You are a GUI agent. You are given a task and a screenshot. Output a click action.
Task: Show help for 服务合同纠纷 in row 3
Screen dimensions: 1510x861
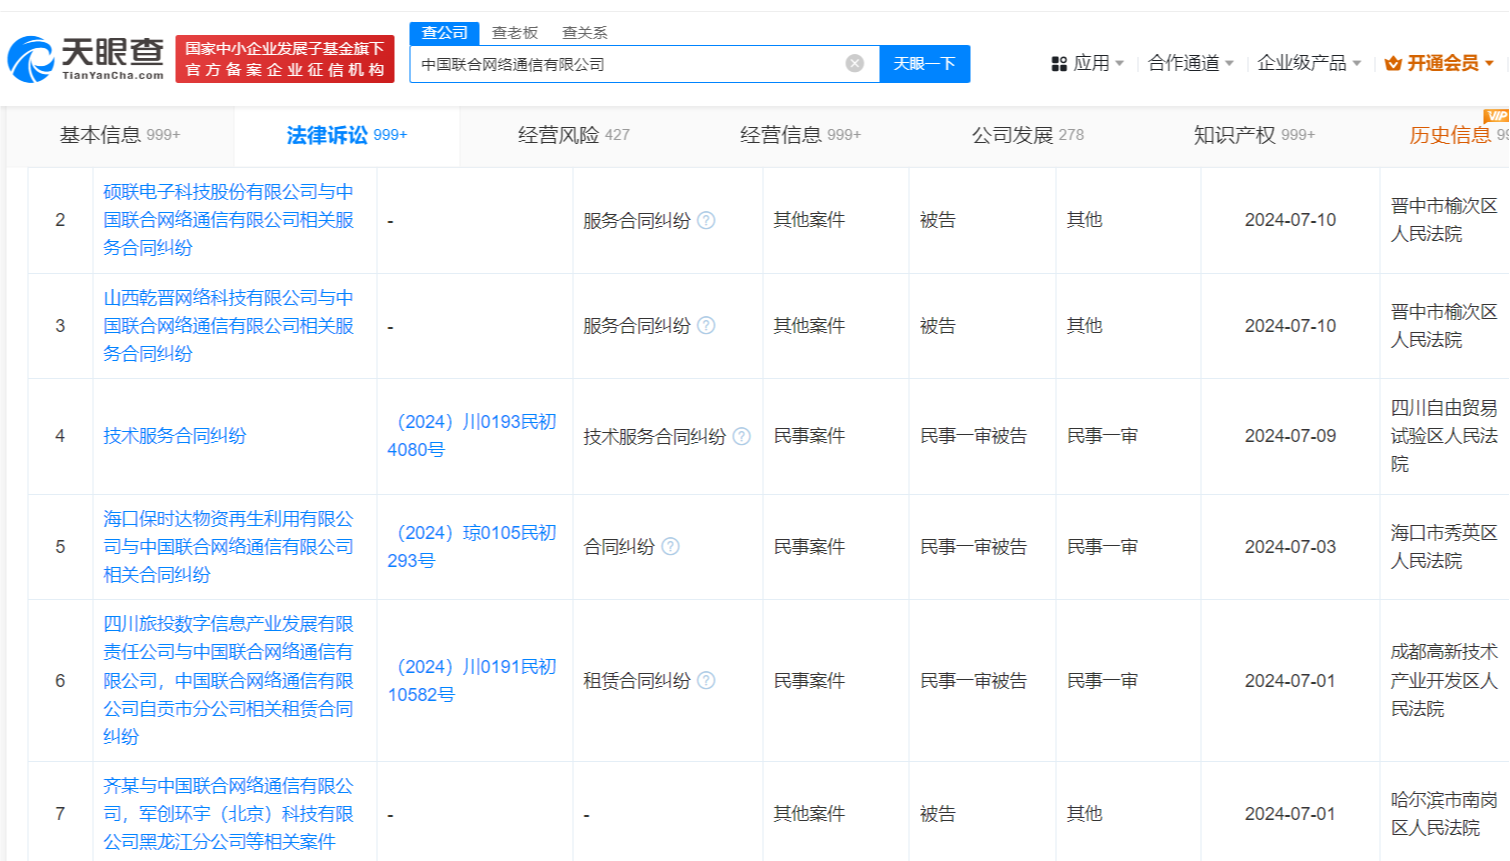click(706, 326)
